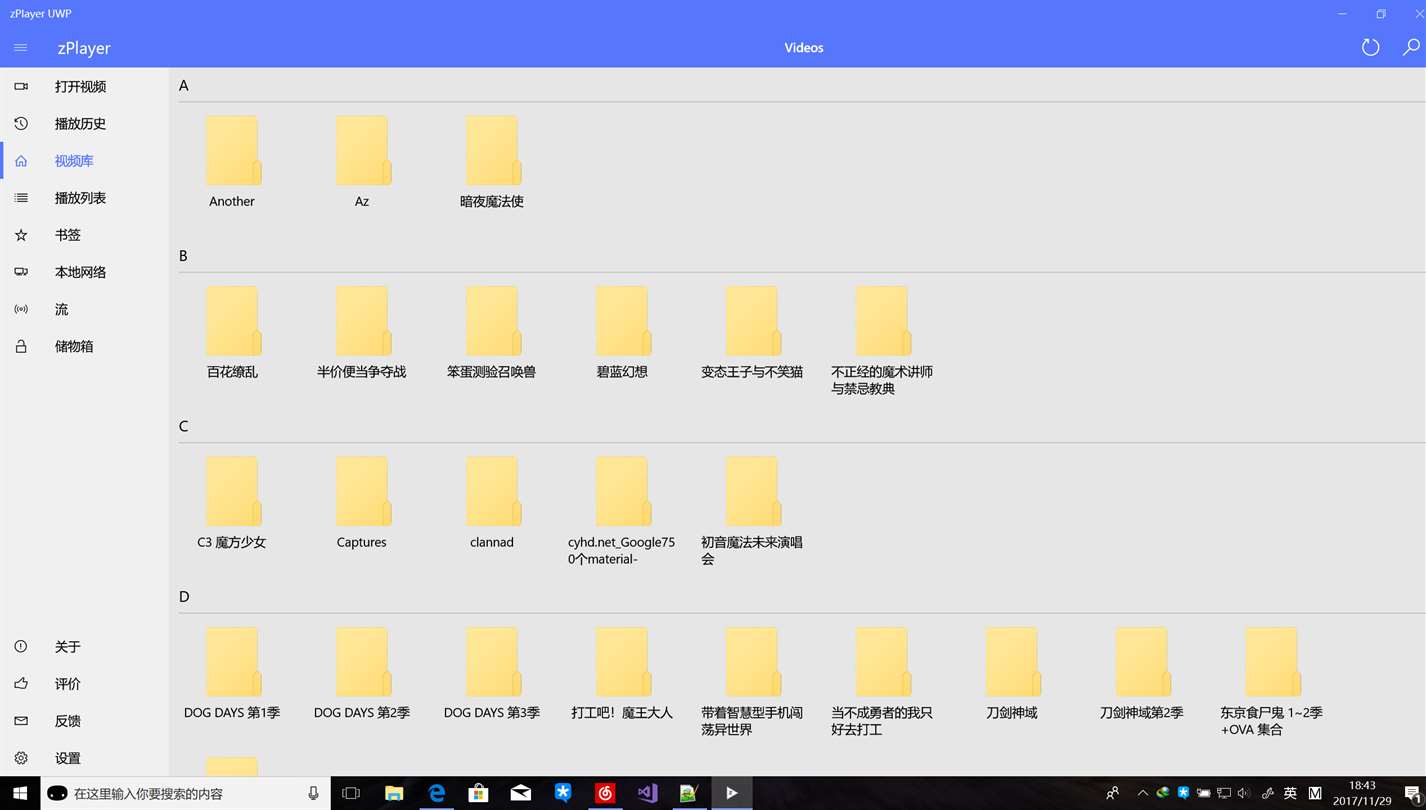Go to 视频库 in sidebar
Screen dimensions: 1426x810
(x=85, y=161)
